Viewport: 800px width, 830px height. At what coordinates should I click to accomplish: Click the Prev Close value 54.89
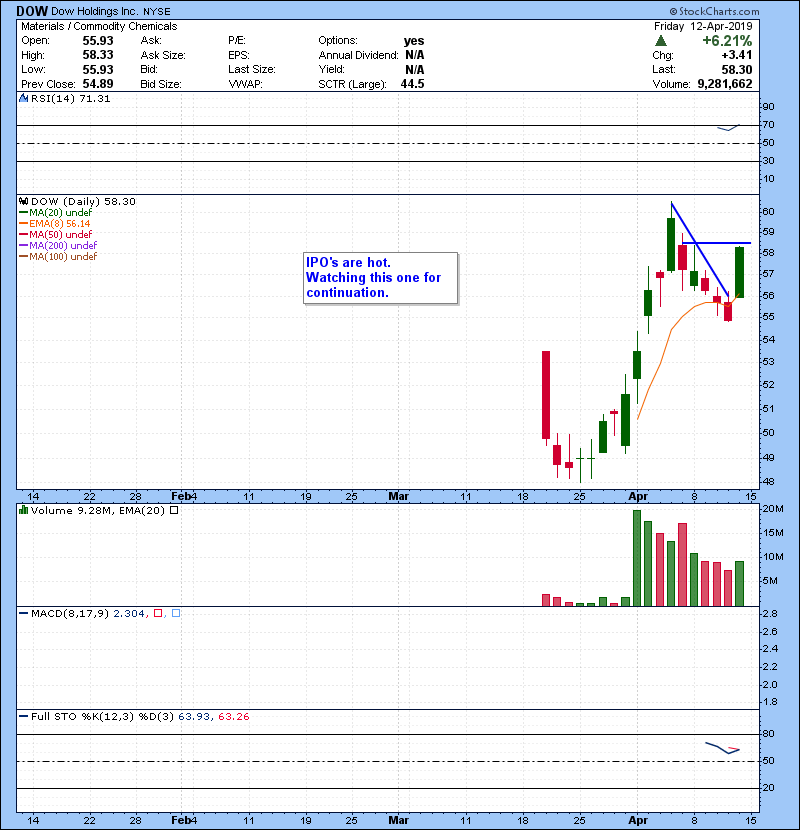tap(98, 84)
